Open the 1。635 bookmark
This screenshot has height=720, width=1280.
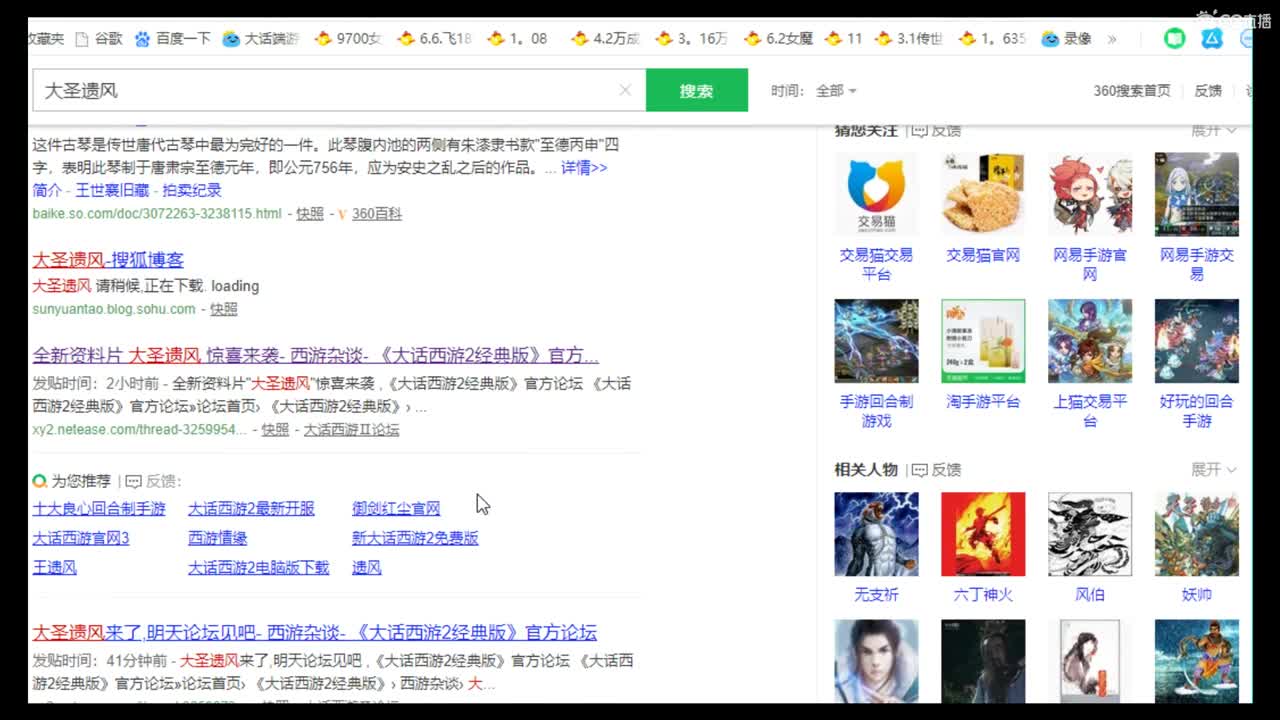click(x=992, y=39)
